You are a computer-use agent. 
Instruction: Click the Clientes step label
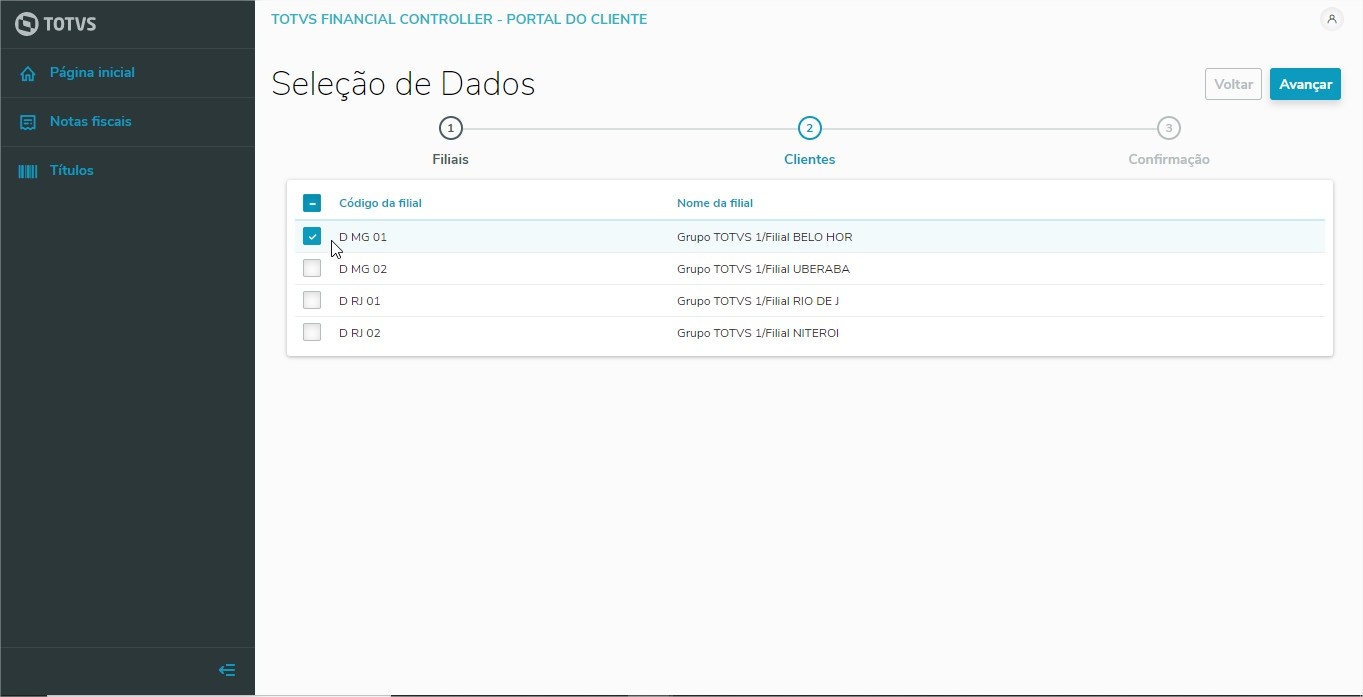click(x=810, y=159)
